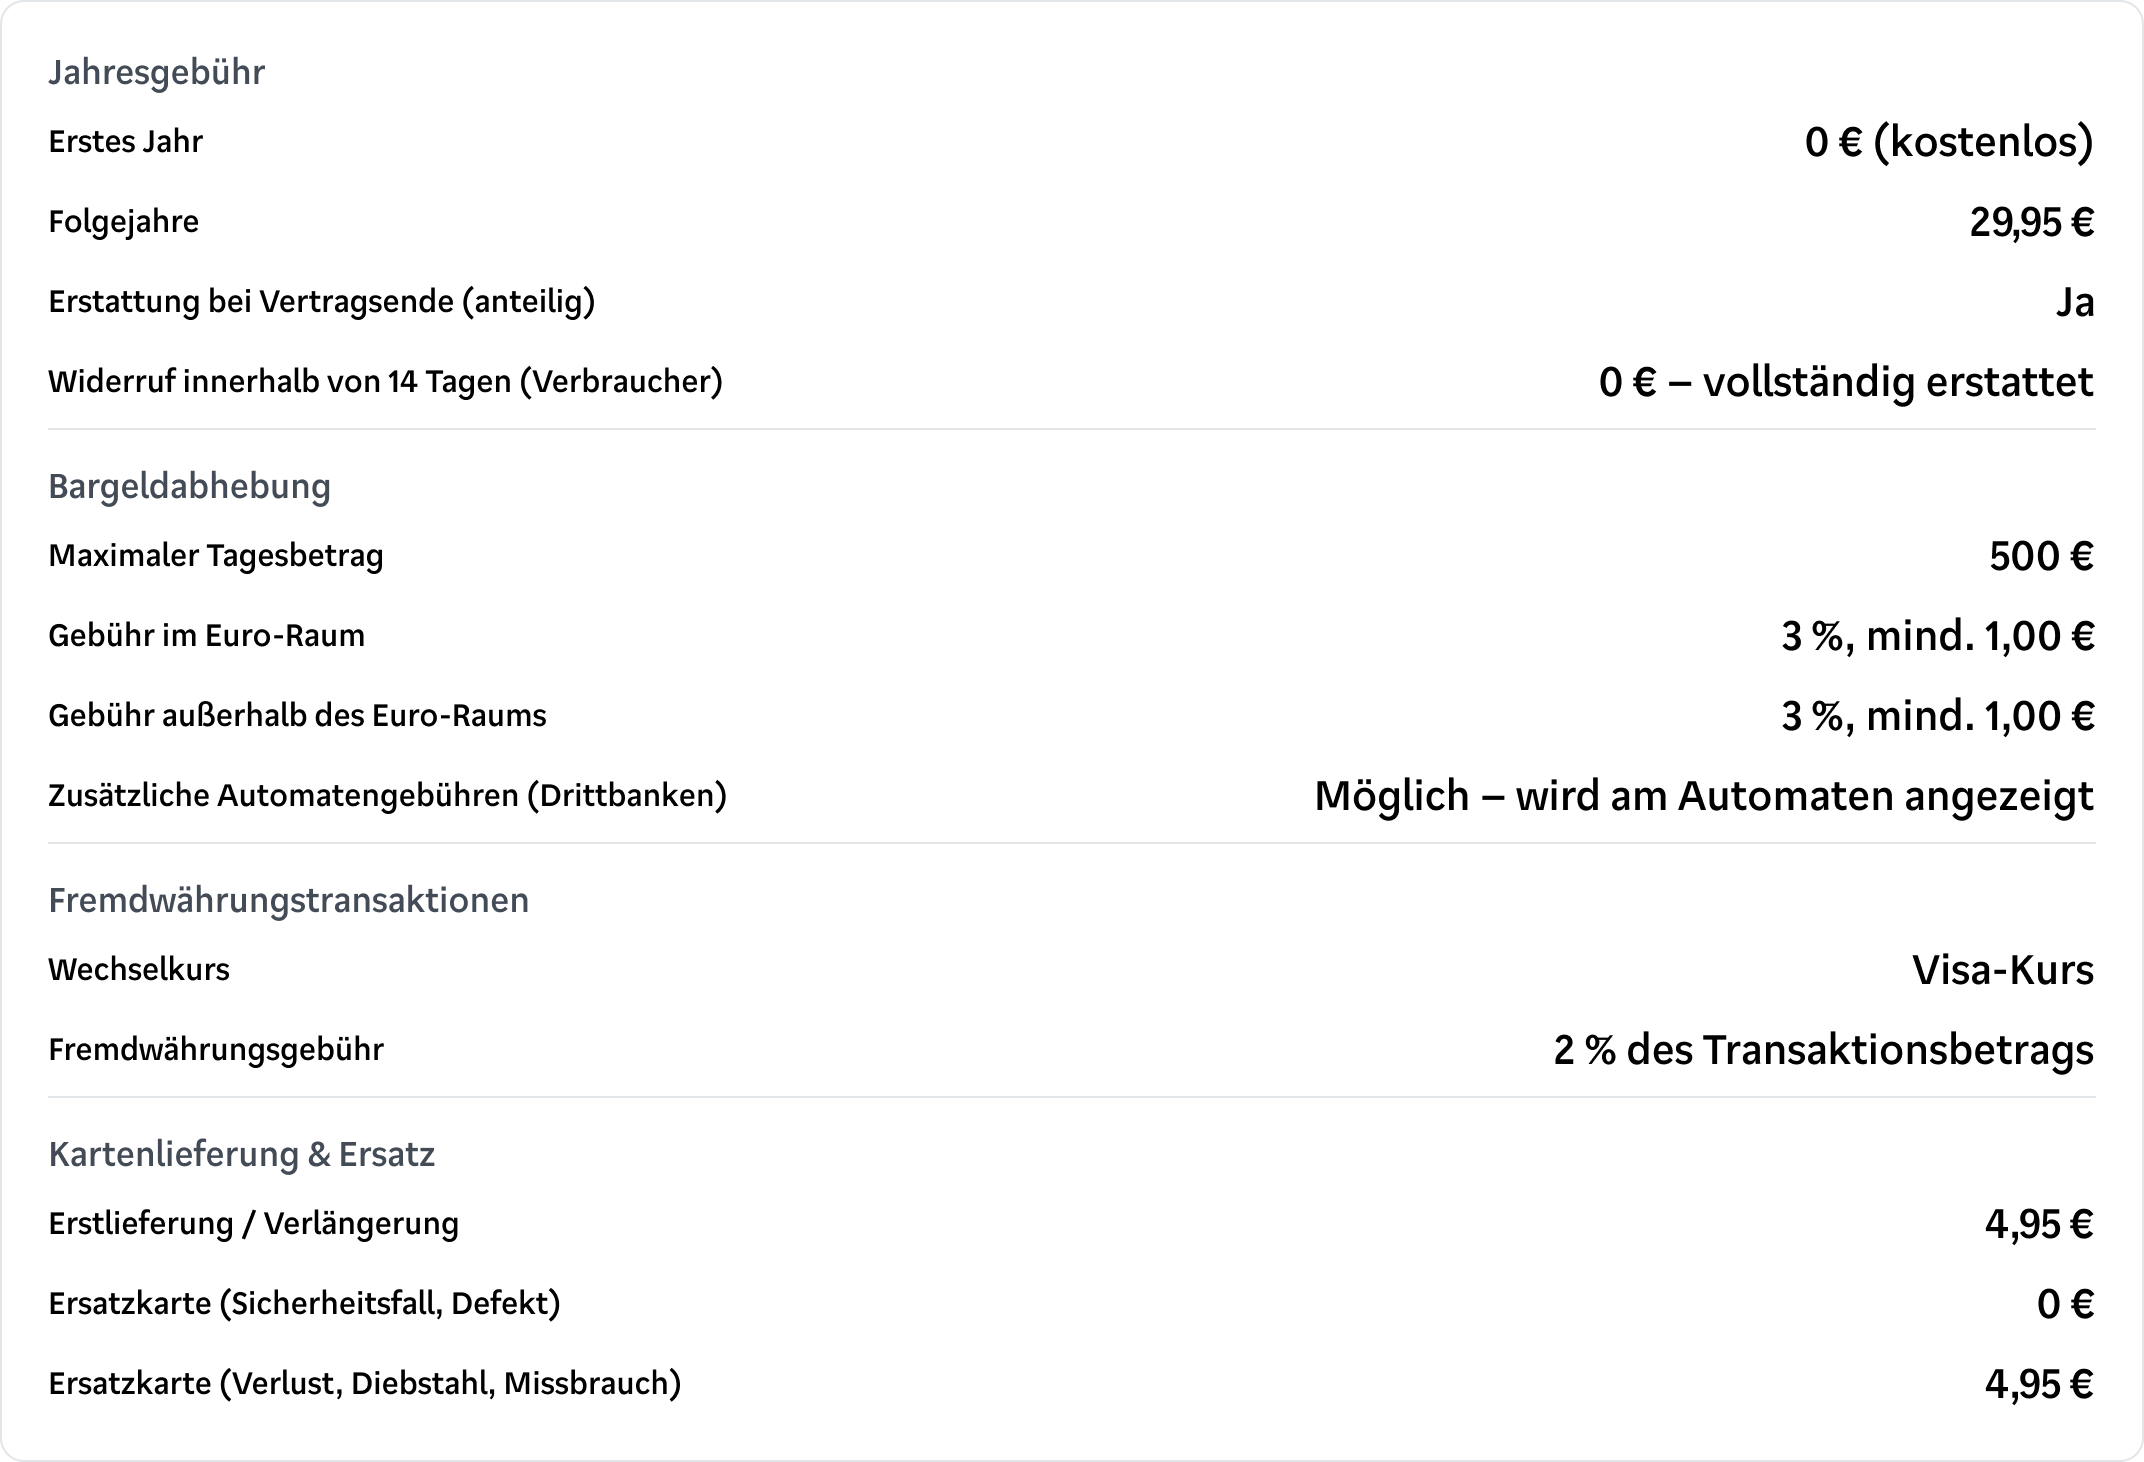Click the Fremdwährungstransaktionen section heading

[288, 900]
